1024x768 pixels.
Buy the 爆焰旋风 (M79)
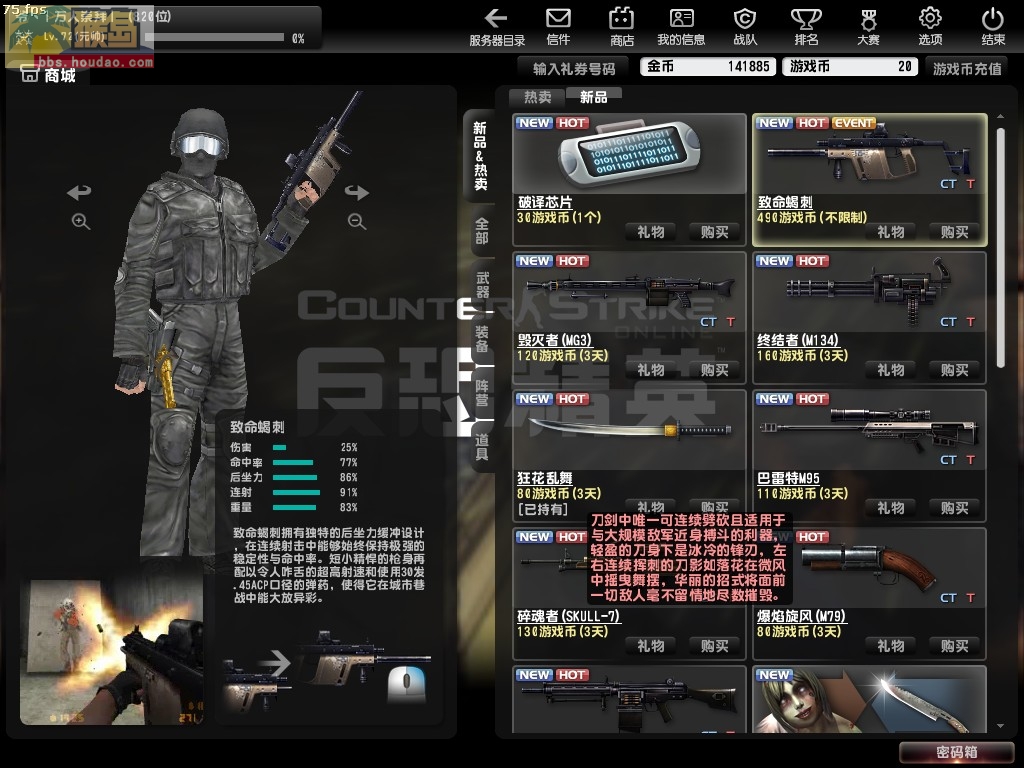954,646
